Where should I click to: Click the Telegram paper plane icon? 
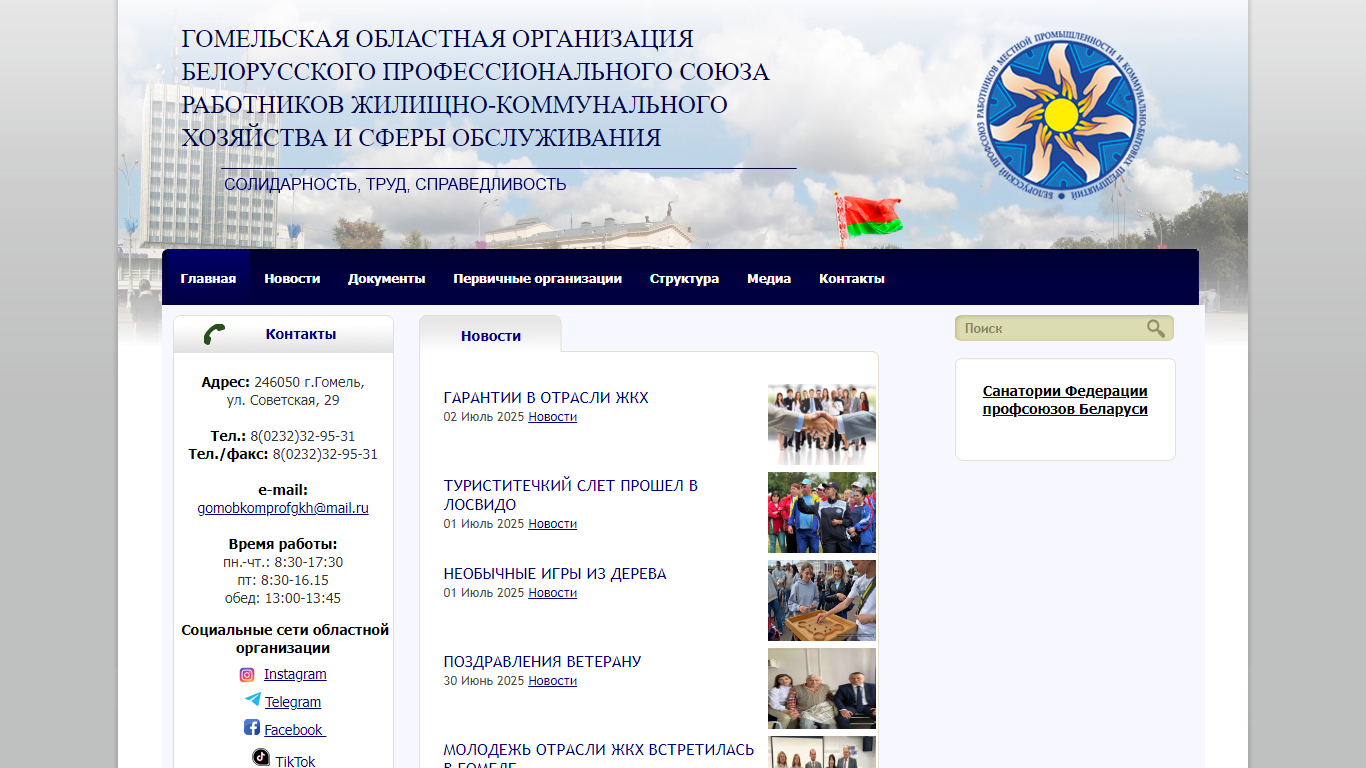click(x=253, y=700)
